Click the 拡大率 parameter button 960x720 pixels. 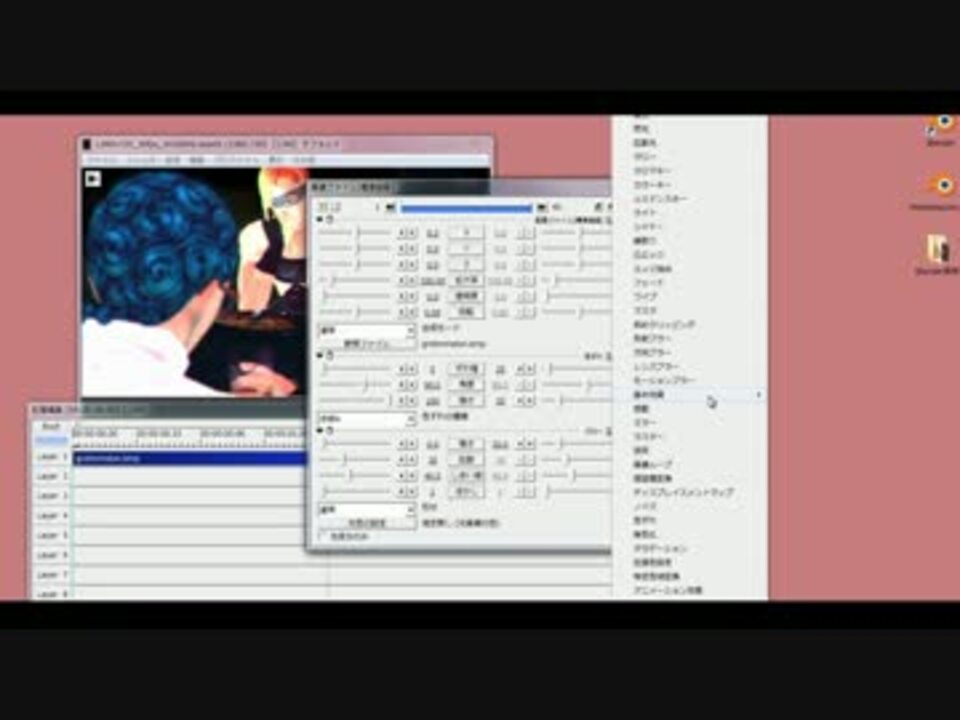pyautogui.click(x=466, y=280)
